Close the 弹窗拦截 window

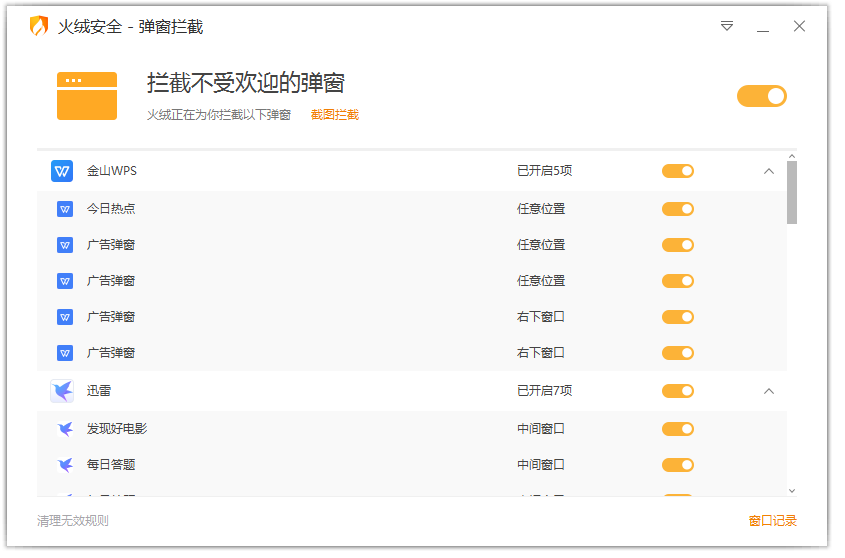[x=800, y=26]
